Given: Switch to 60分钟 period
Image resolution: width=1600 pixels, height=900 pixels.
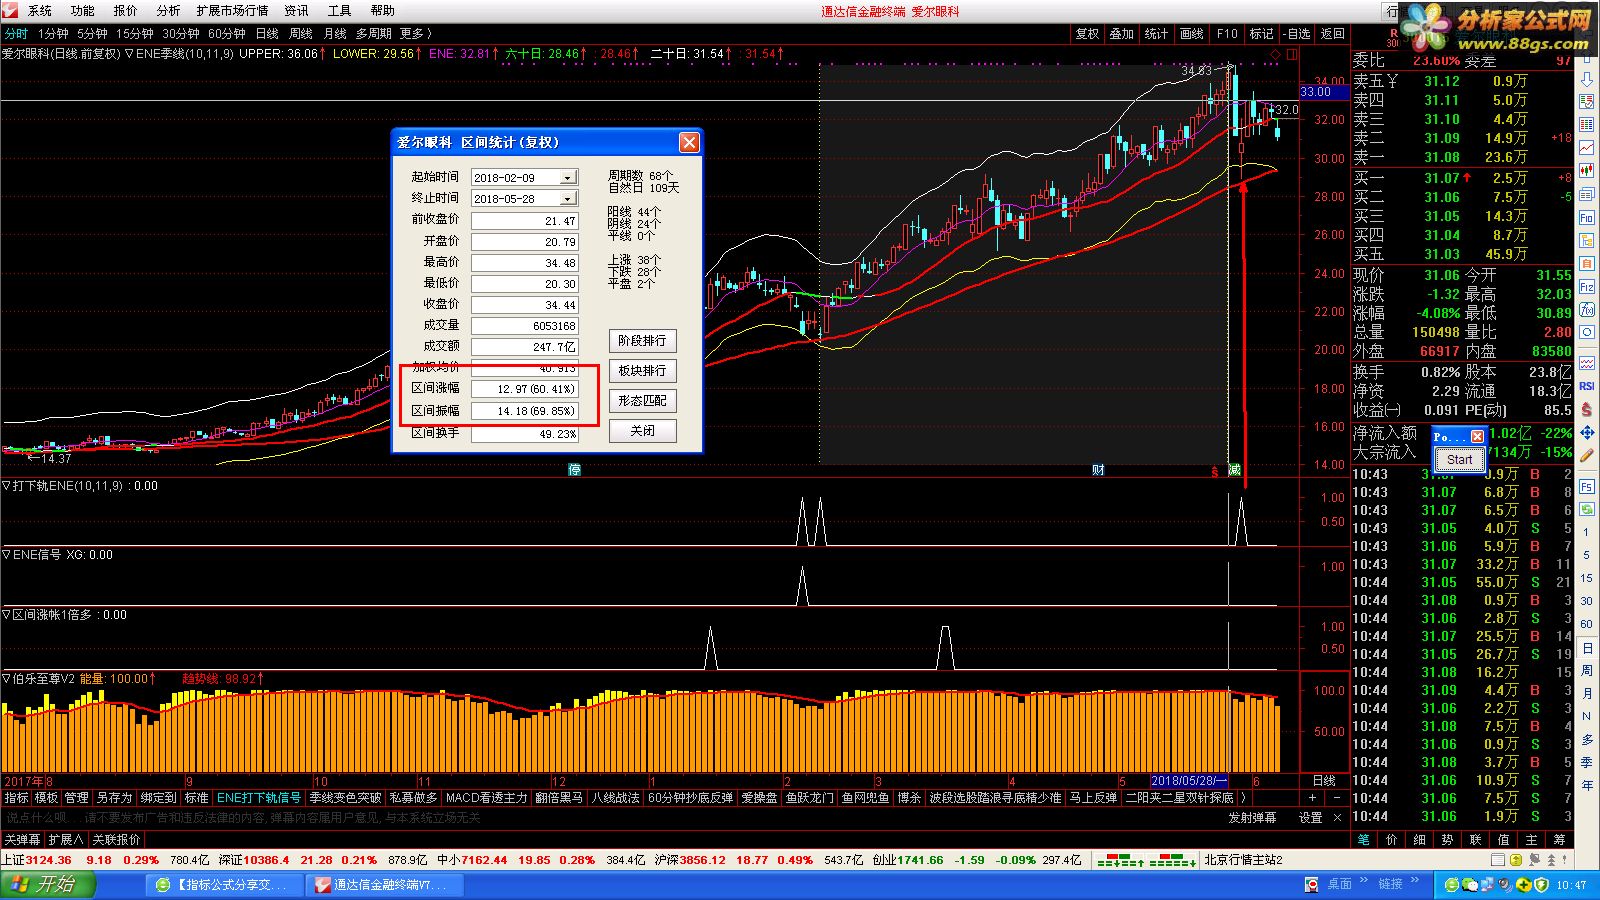Looking at the screenshot, I should [x=227, y=33].
